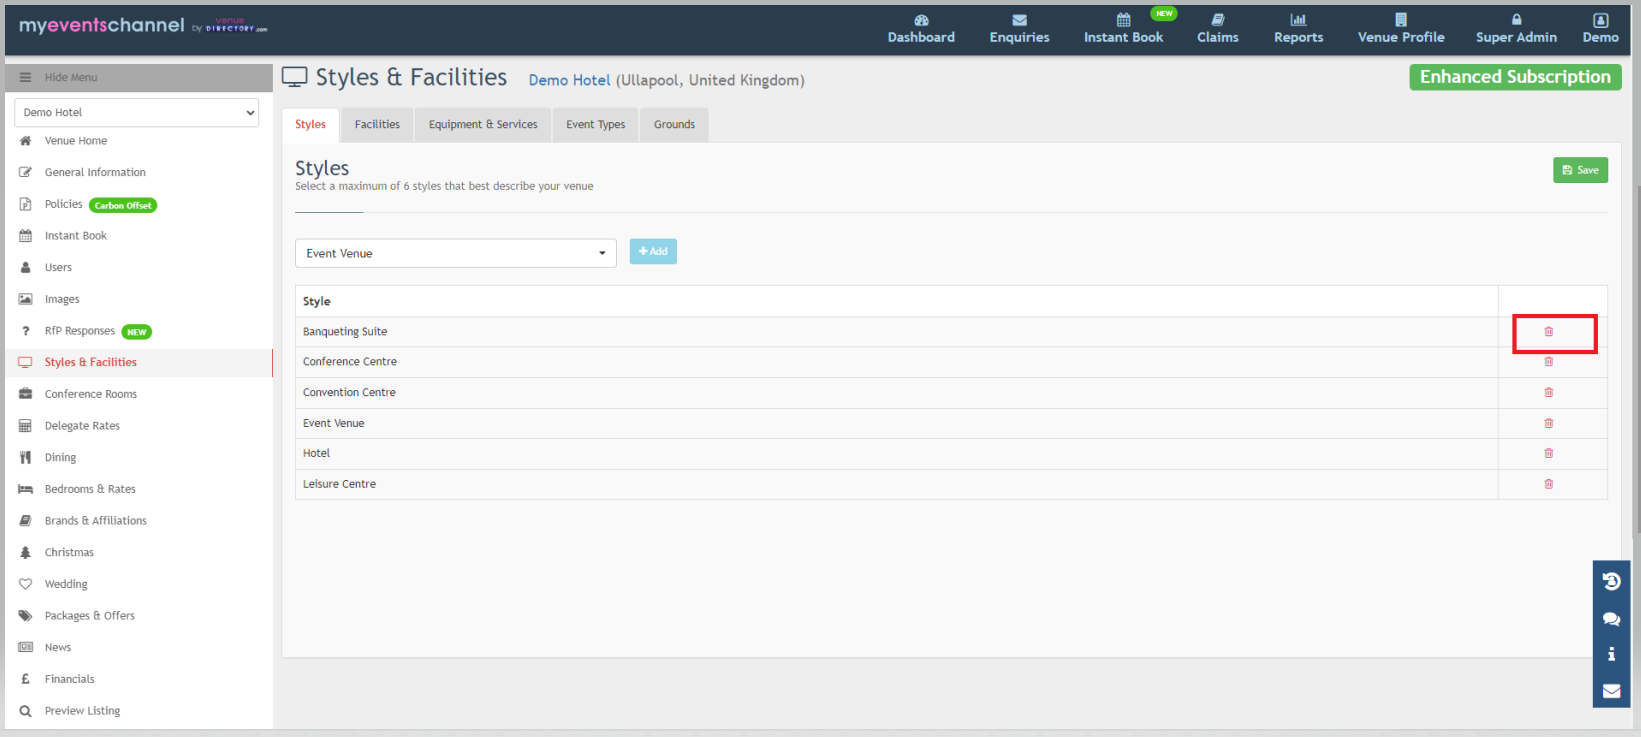Click the info icon on right edge

[x=1611, y=654]
